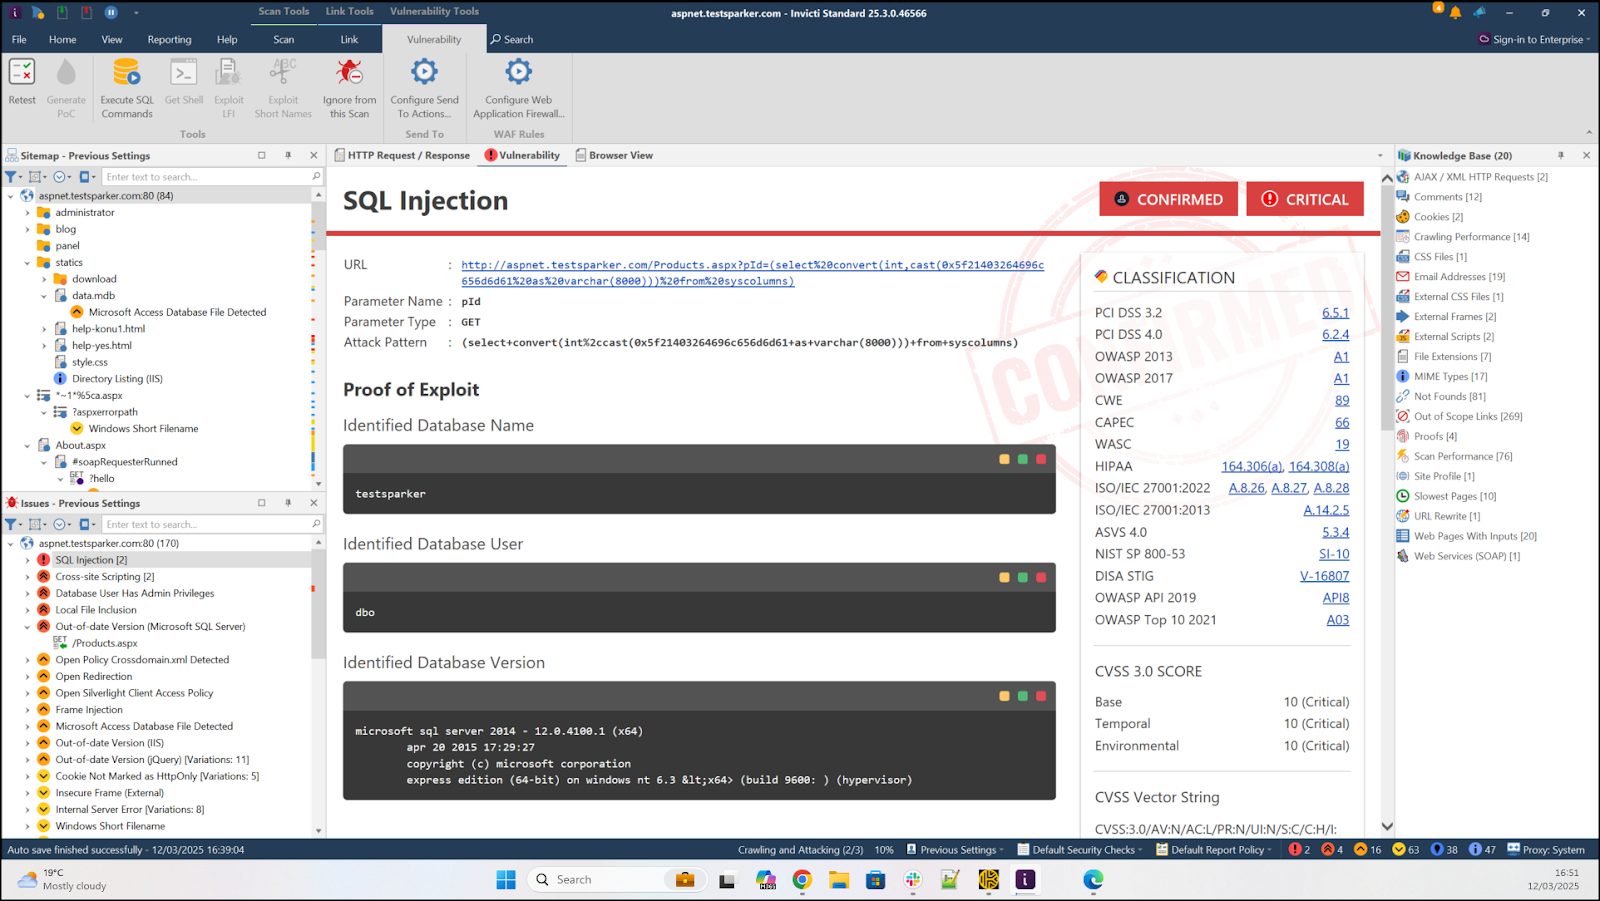Viewport: 1600px width, 901px height.
Task: Click Ignore from this Scan icon
Action: coord(349,73)
